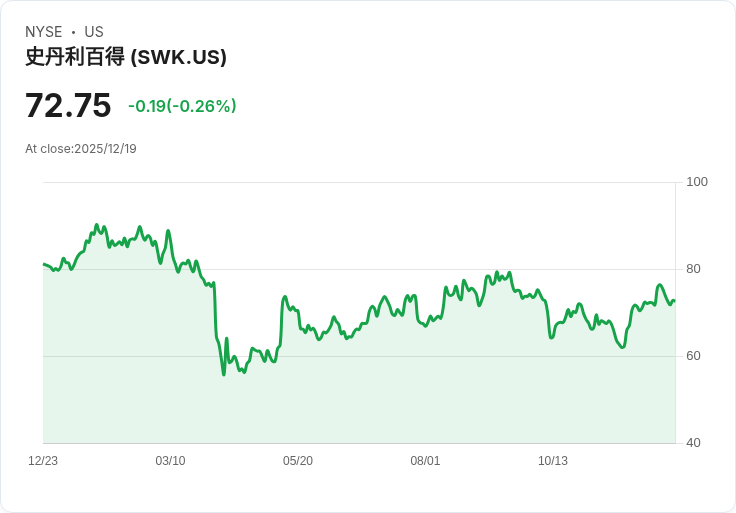Click the current price 72.75

point(68,105)
